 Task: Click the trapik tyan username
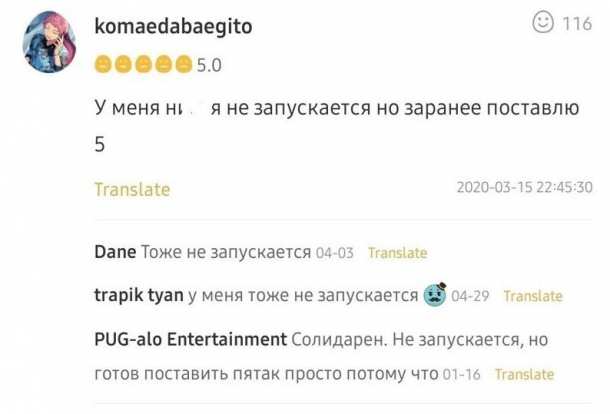pyautogui.click(x=138, y=295)
